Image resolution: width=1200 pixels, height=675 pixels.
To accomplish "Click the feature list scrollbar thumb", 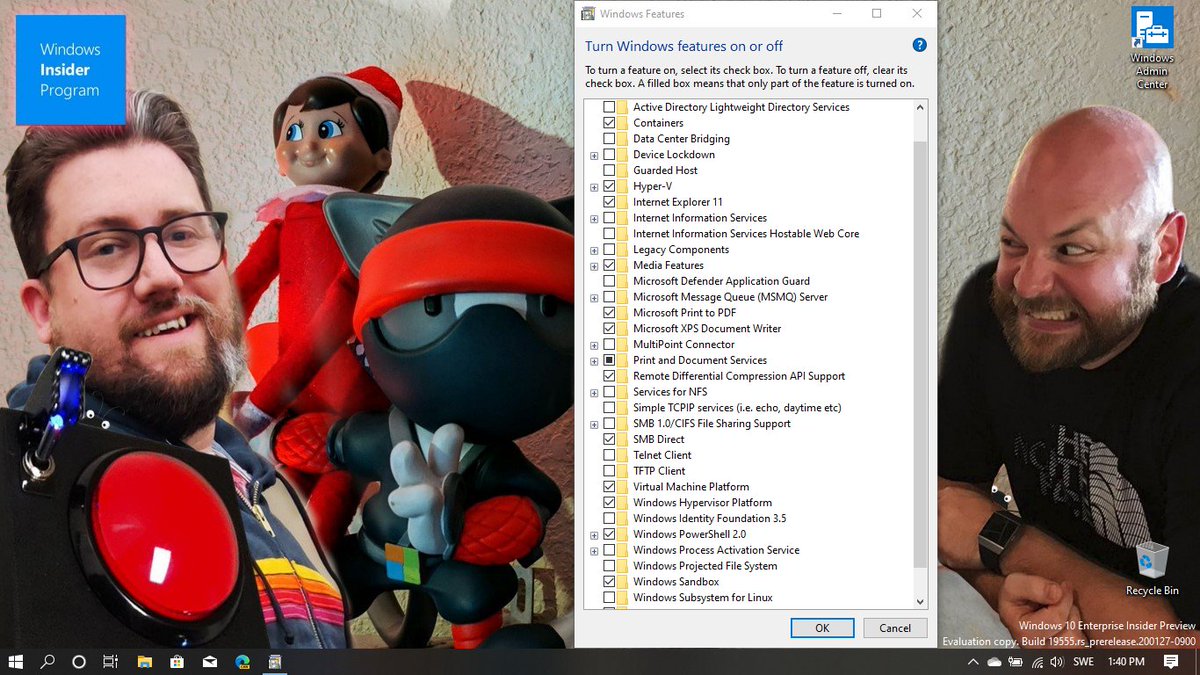I will [x=921, y=355].
